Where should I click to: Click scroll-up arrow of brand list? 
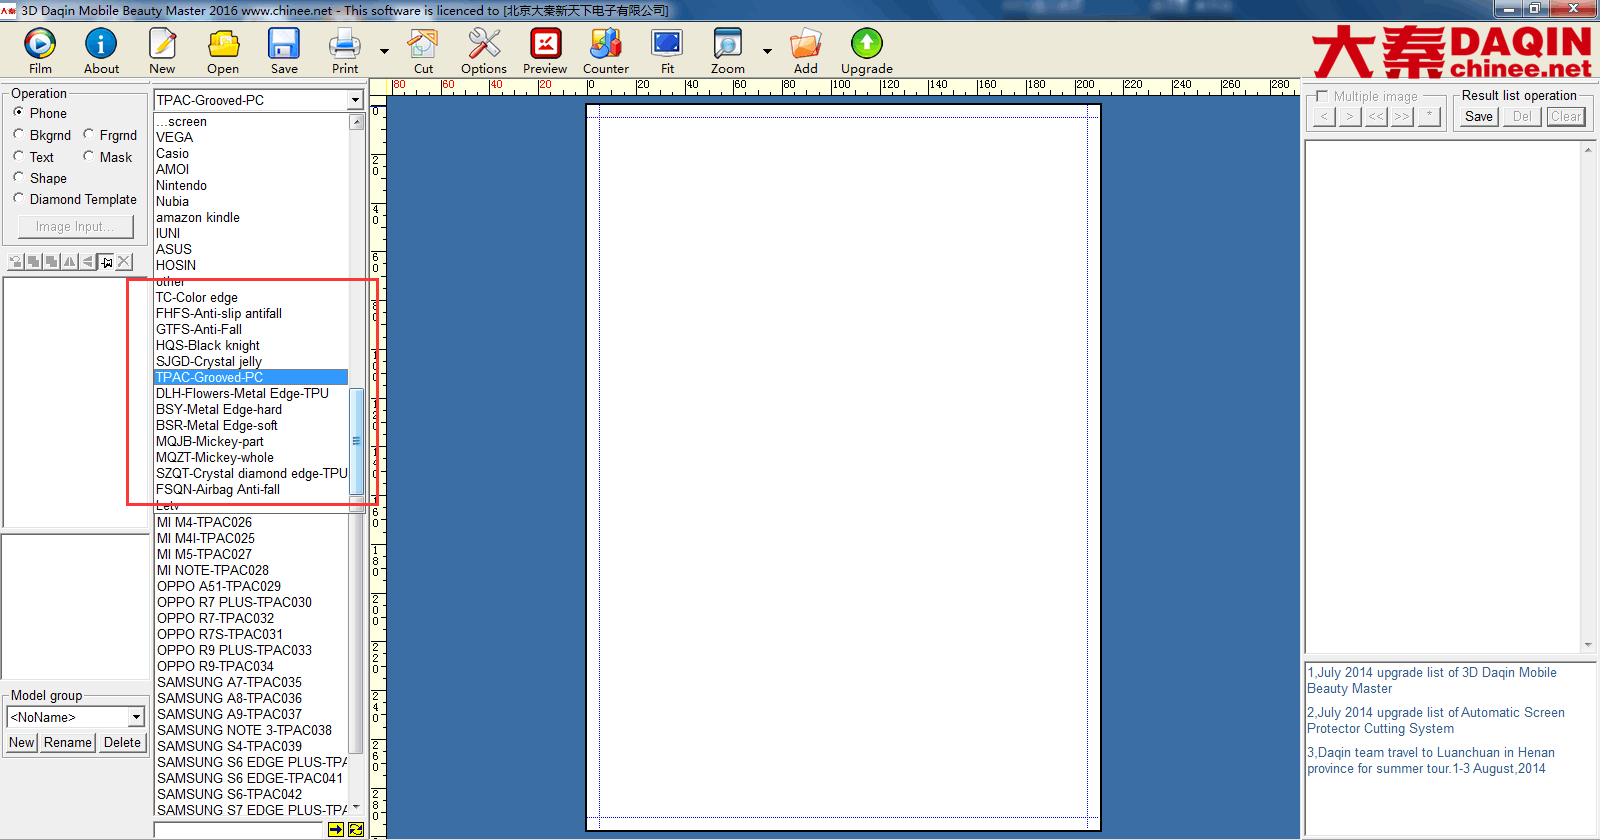pos(356,122)
